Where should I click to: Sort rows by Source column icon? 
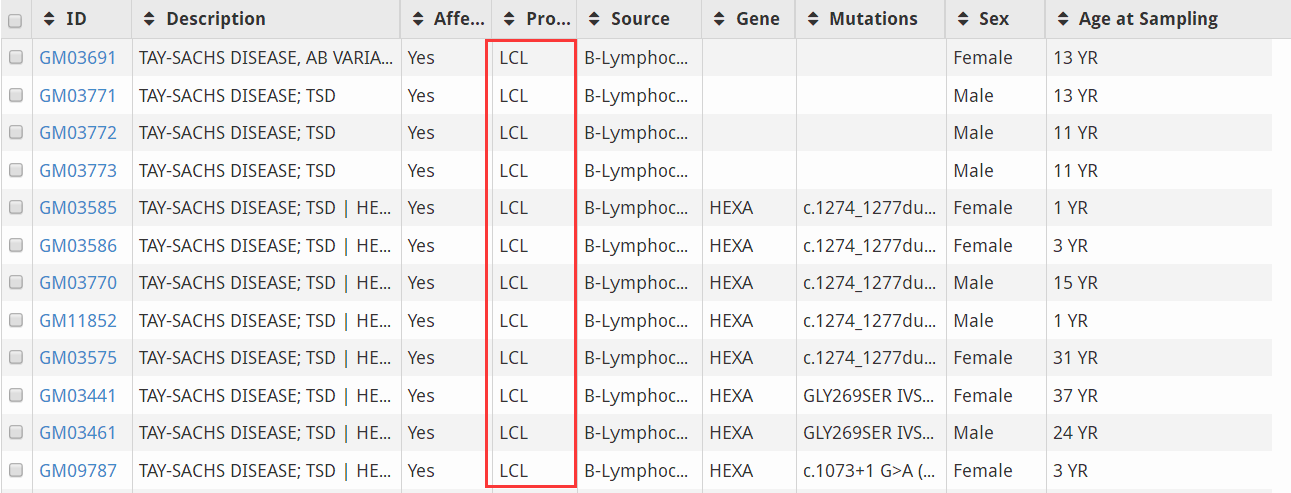coord(595,19)
